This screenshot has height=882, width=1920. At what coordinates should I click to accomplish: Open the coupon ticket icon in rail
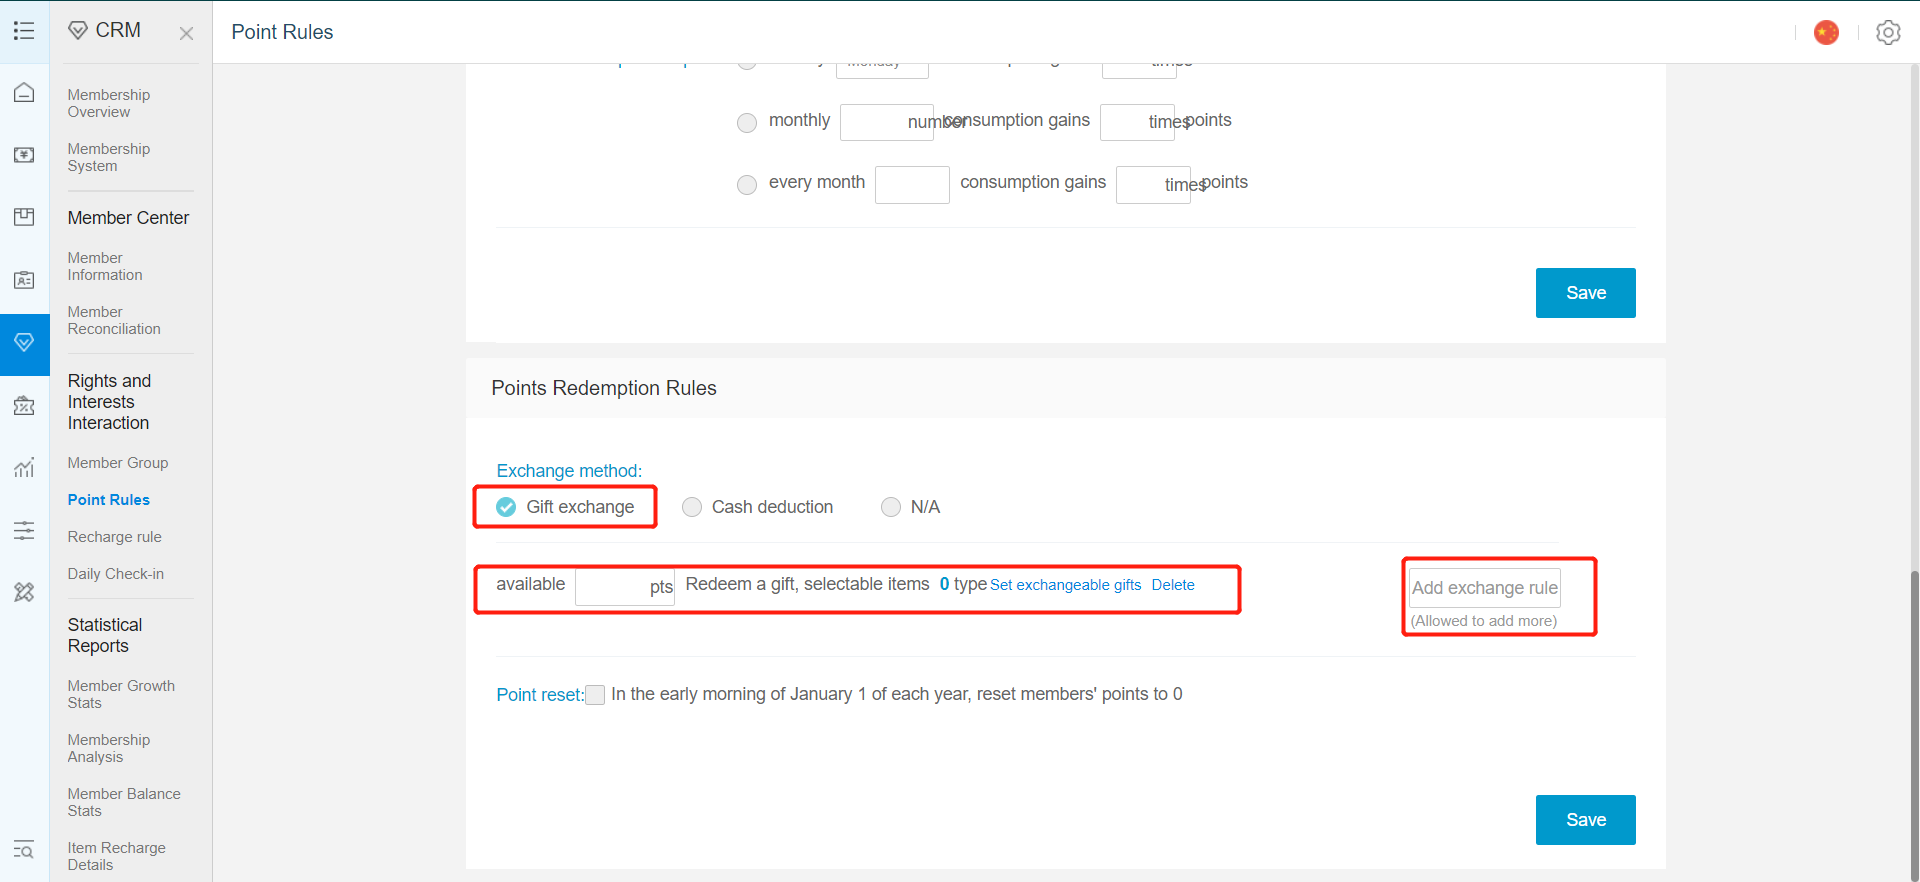[x=24, y=406]
